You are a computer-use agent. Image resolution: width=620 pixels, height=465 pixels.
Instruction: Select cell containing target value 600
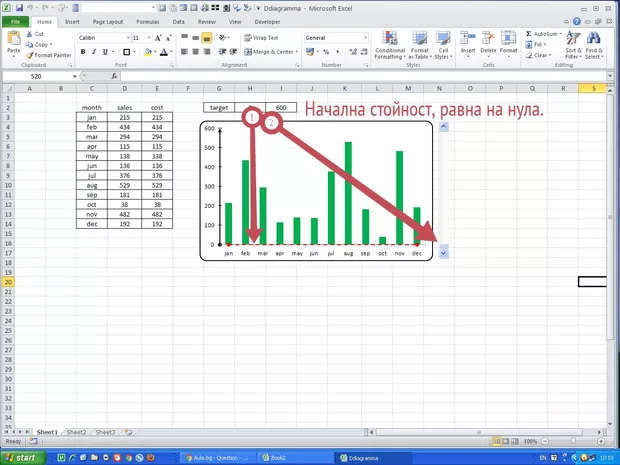(x=281, y=108)
